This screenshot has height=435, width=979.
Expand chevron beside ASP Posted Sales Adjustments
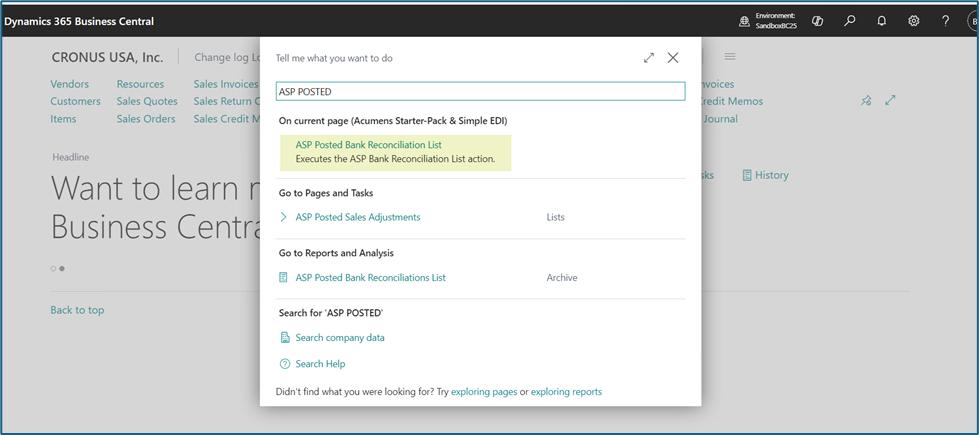point(283,217)
